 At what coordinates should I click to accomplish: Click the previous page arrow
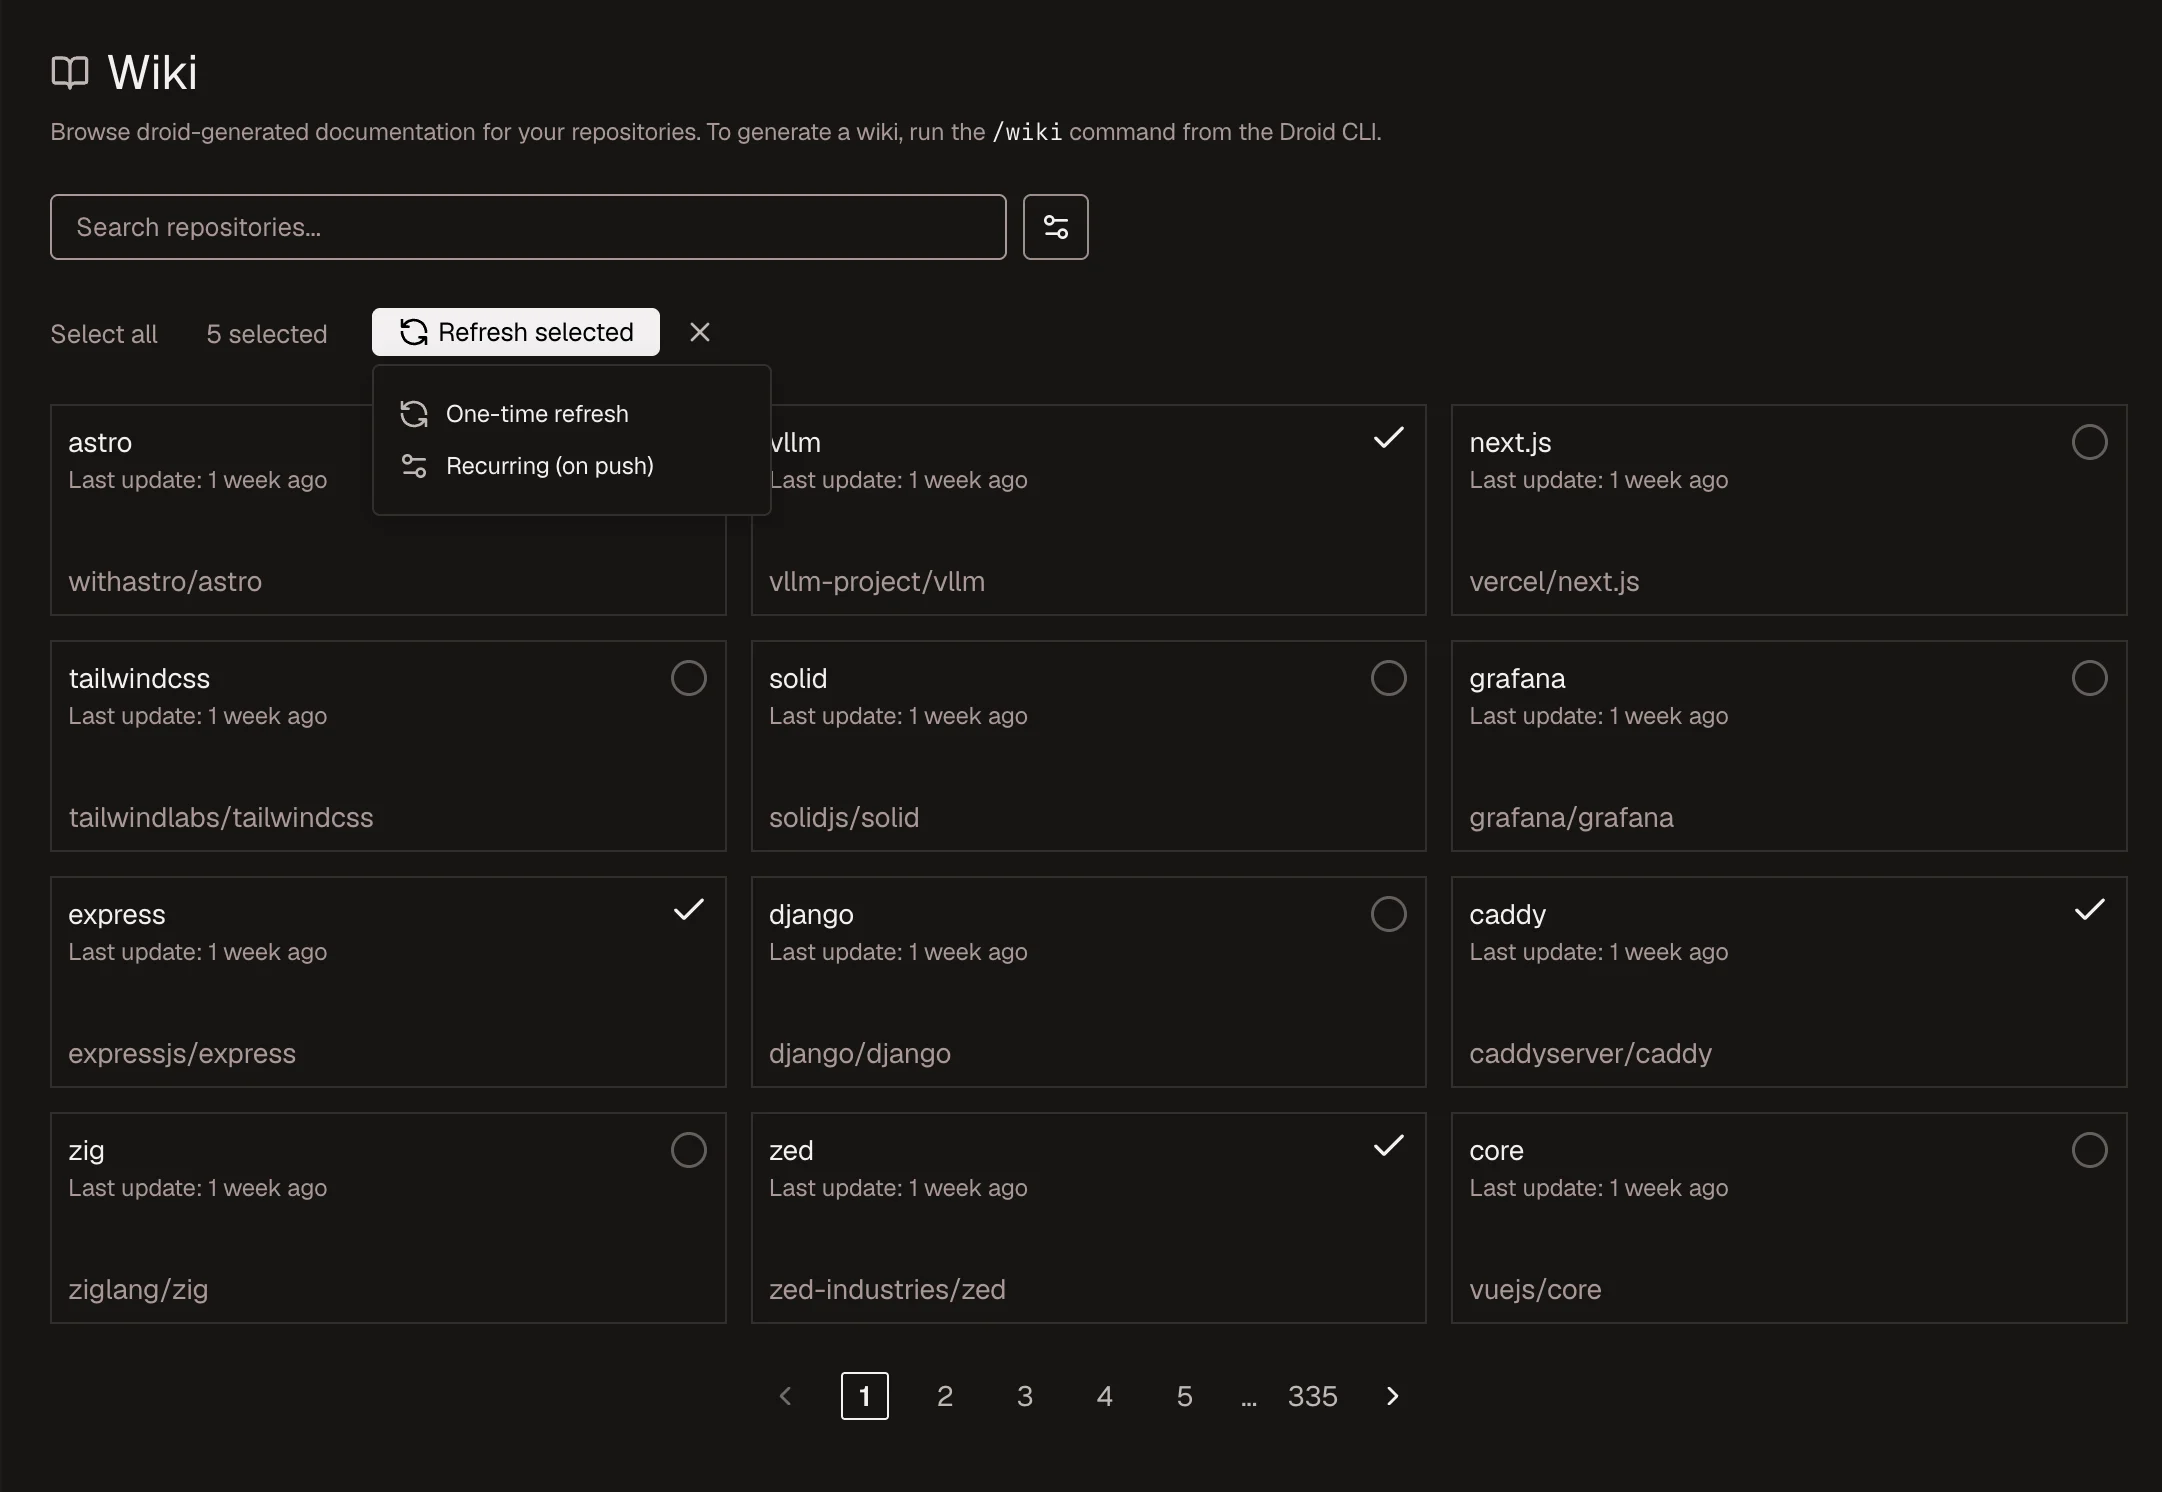[785, 1396]
